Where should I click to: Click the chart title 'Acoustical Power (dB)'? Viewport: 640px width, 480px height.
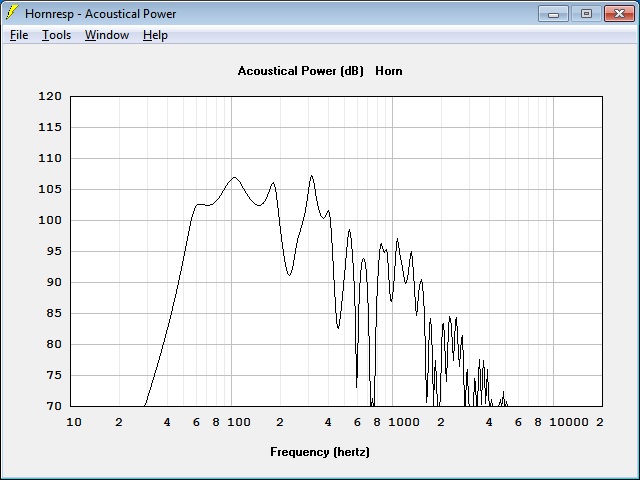coord(300,71)
